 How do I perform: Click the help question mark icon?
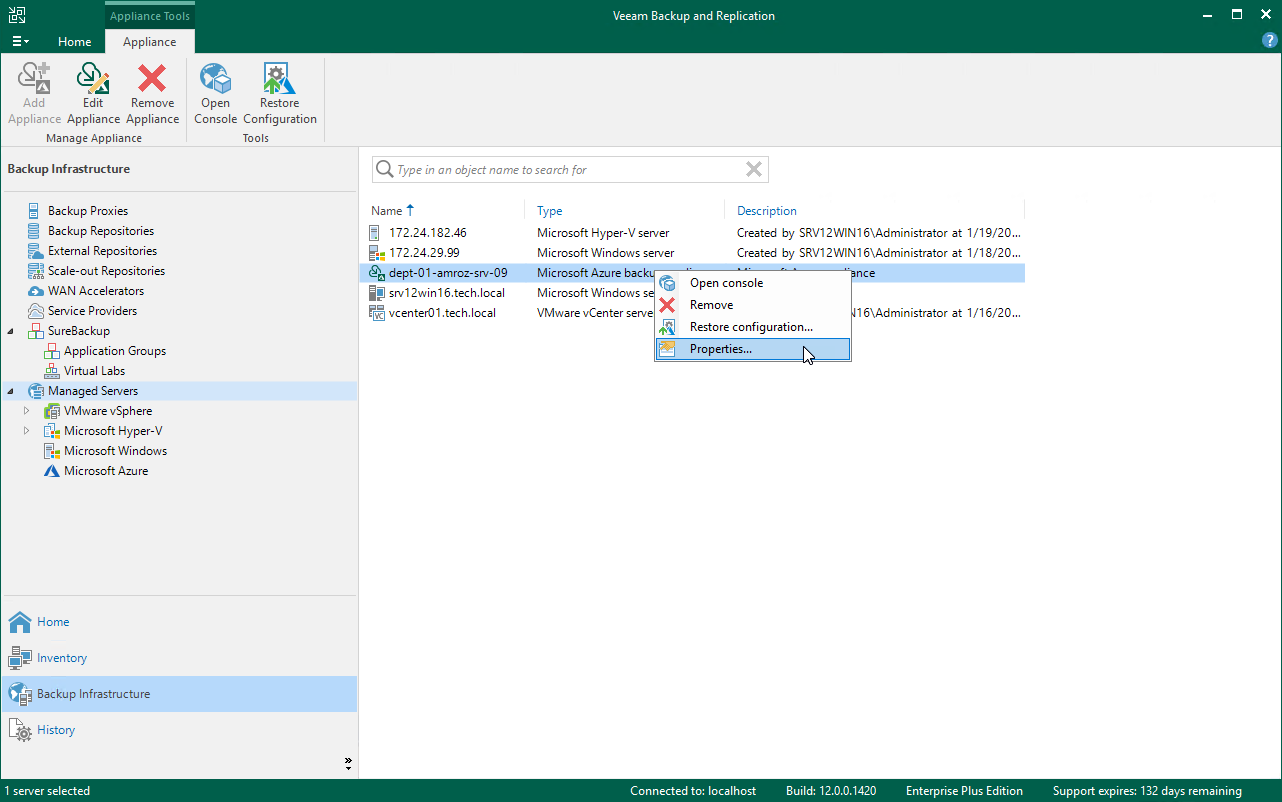(x=1270, y=41)
